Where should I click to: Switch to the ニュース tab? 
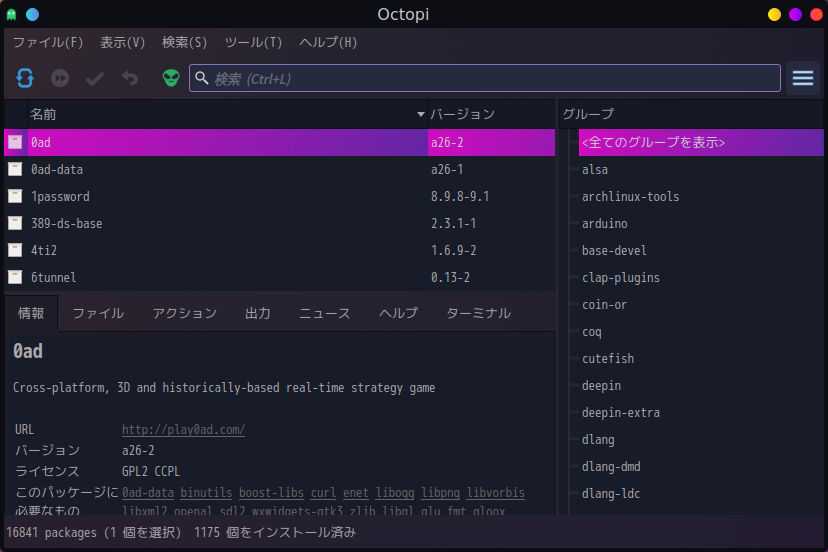click(324, 313)
